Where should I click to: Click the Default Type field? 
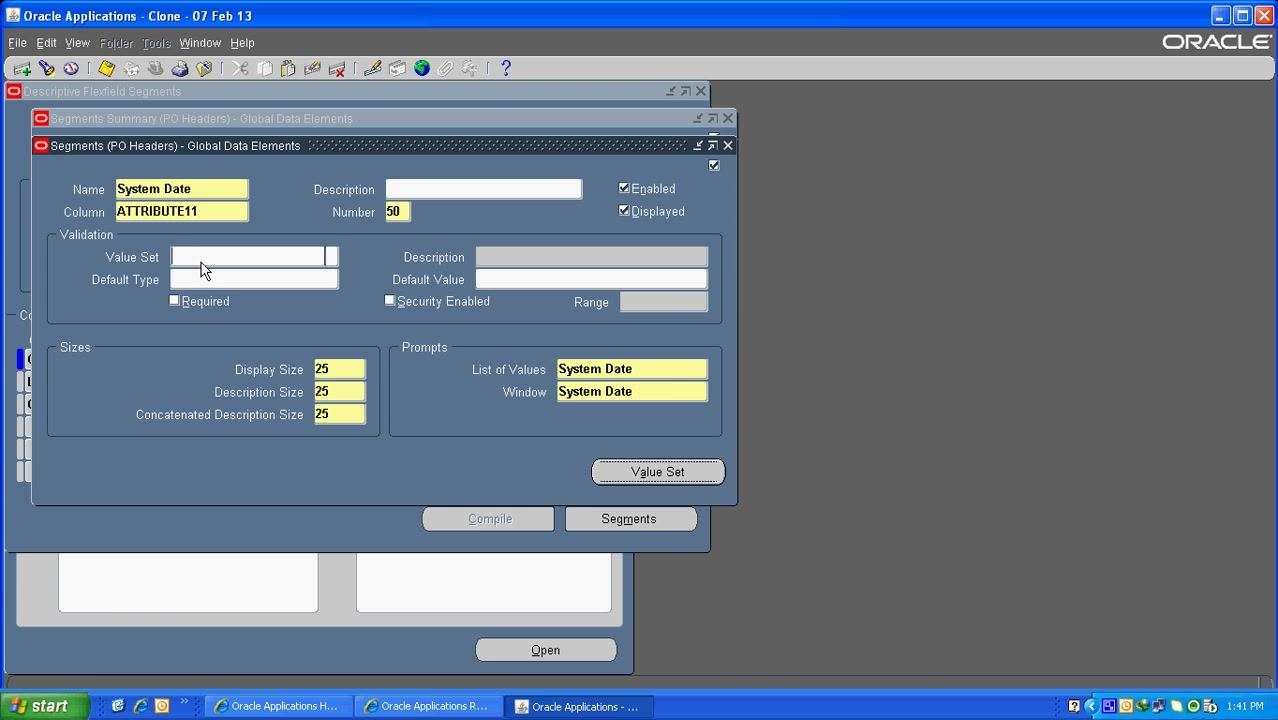click(x=254, y=279)
